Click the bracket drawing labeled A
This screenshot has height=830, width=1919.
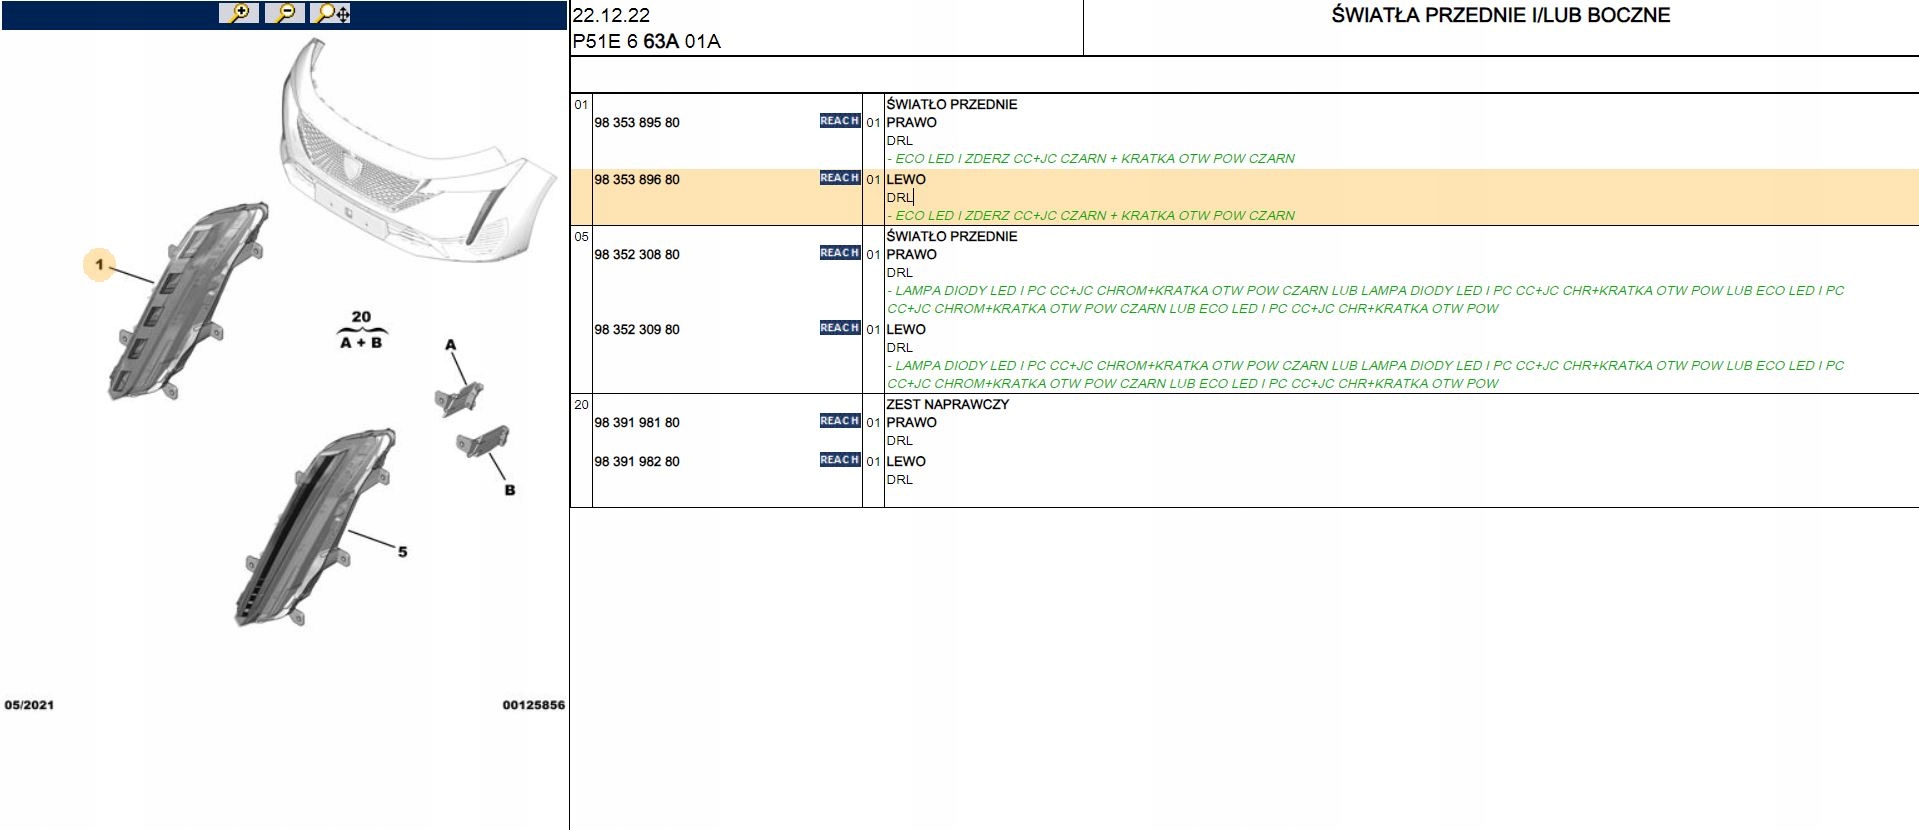tap(460, 397)
